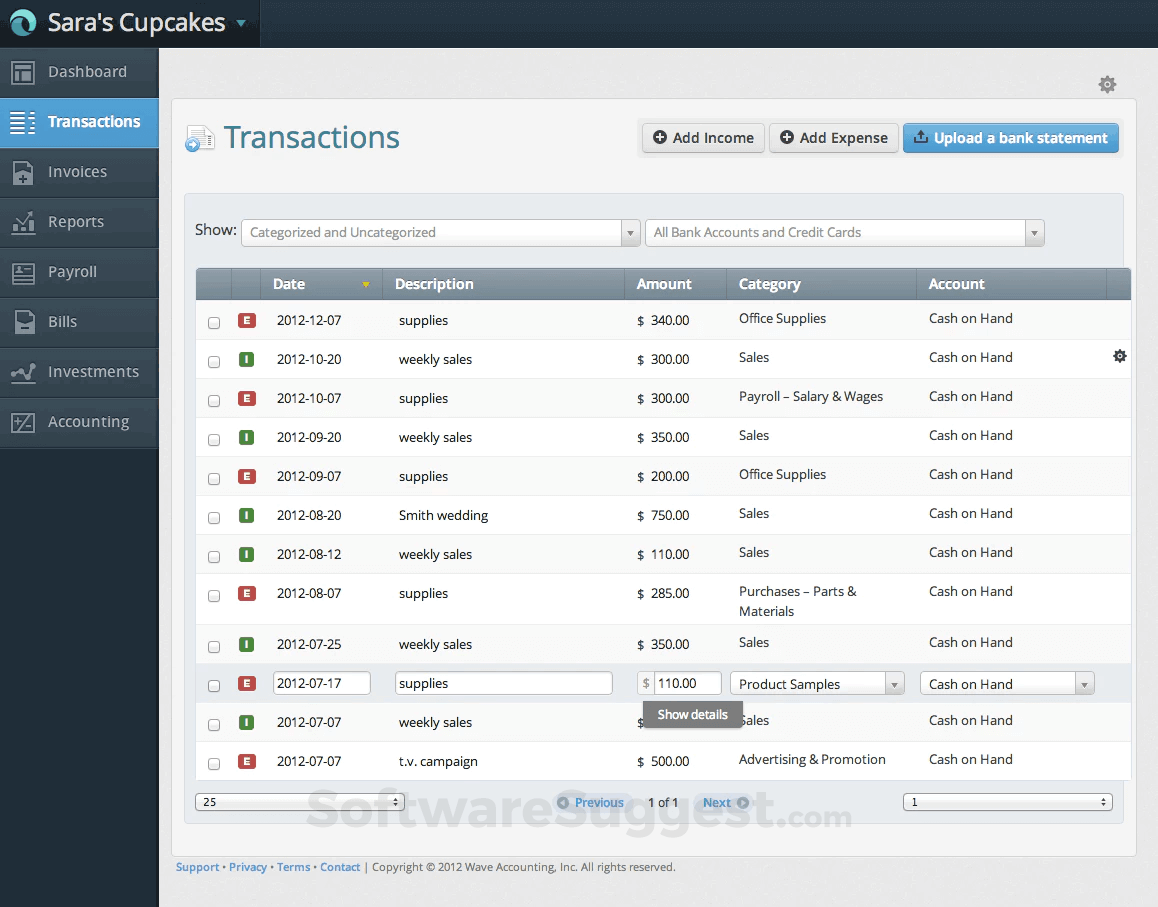Viewport: 1158px width, 907px height.
Task: Click the supplies description input field
Action: [503, 683]
